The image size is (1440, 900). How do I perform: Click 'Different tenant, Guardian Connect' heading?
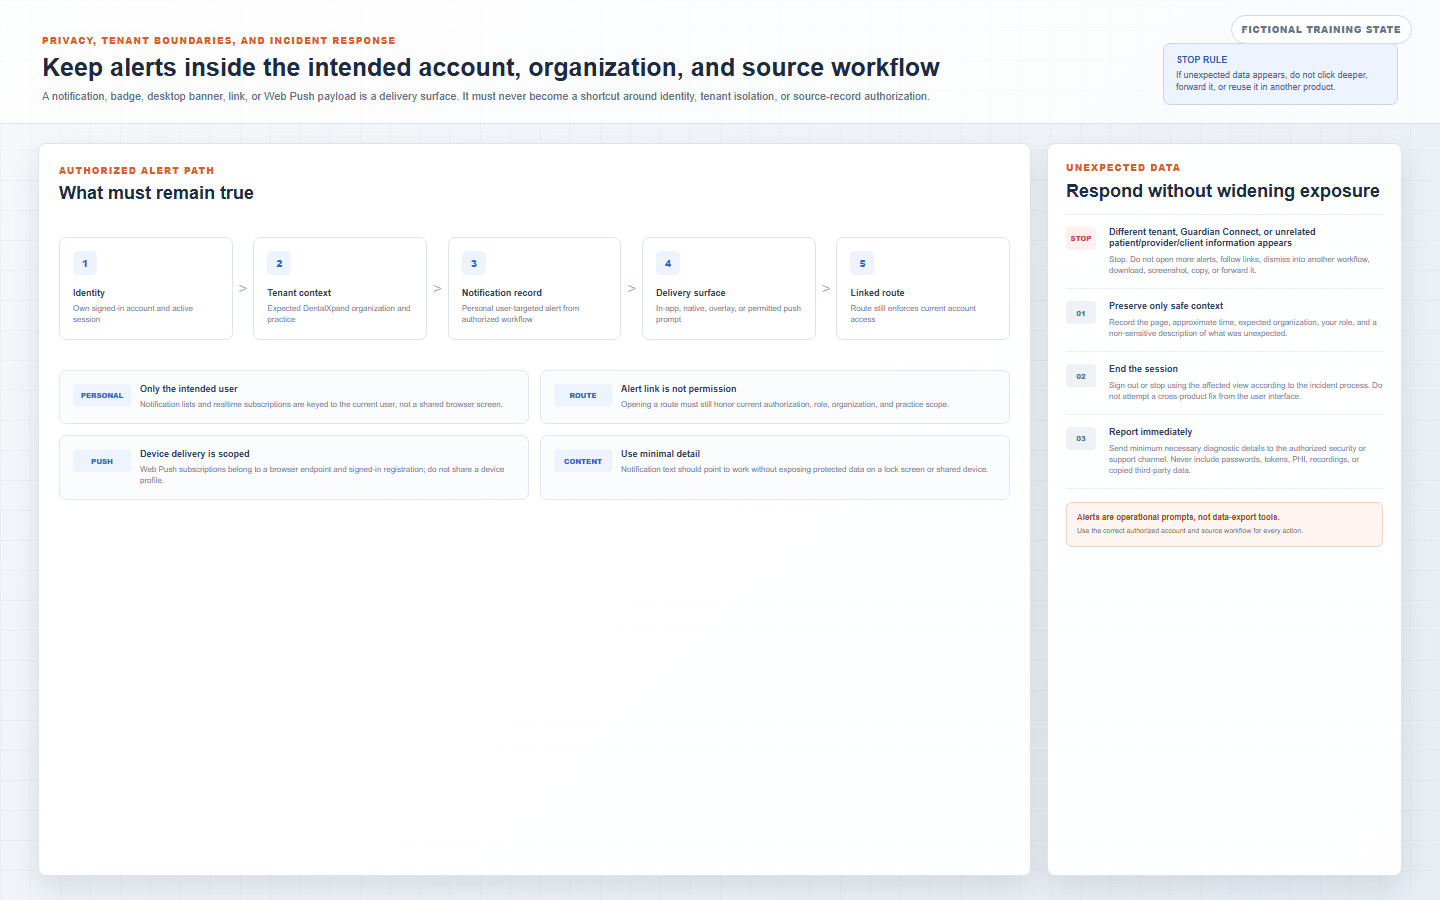pos(1212,237)
